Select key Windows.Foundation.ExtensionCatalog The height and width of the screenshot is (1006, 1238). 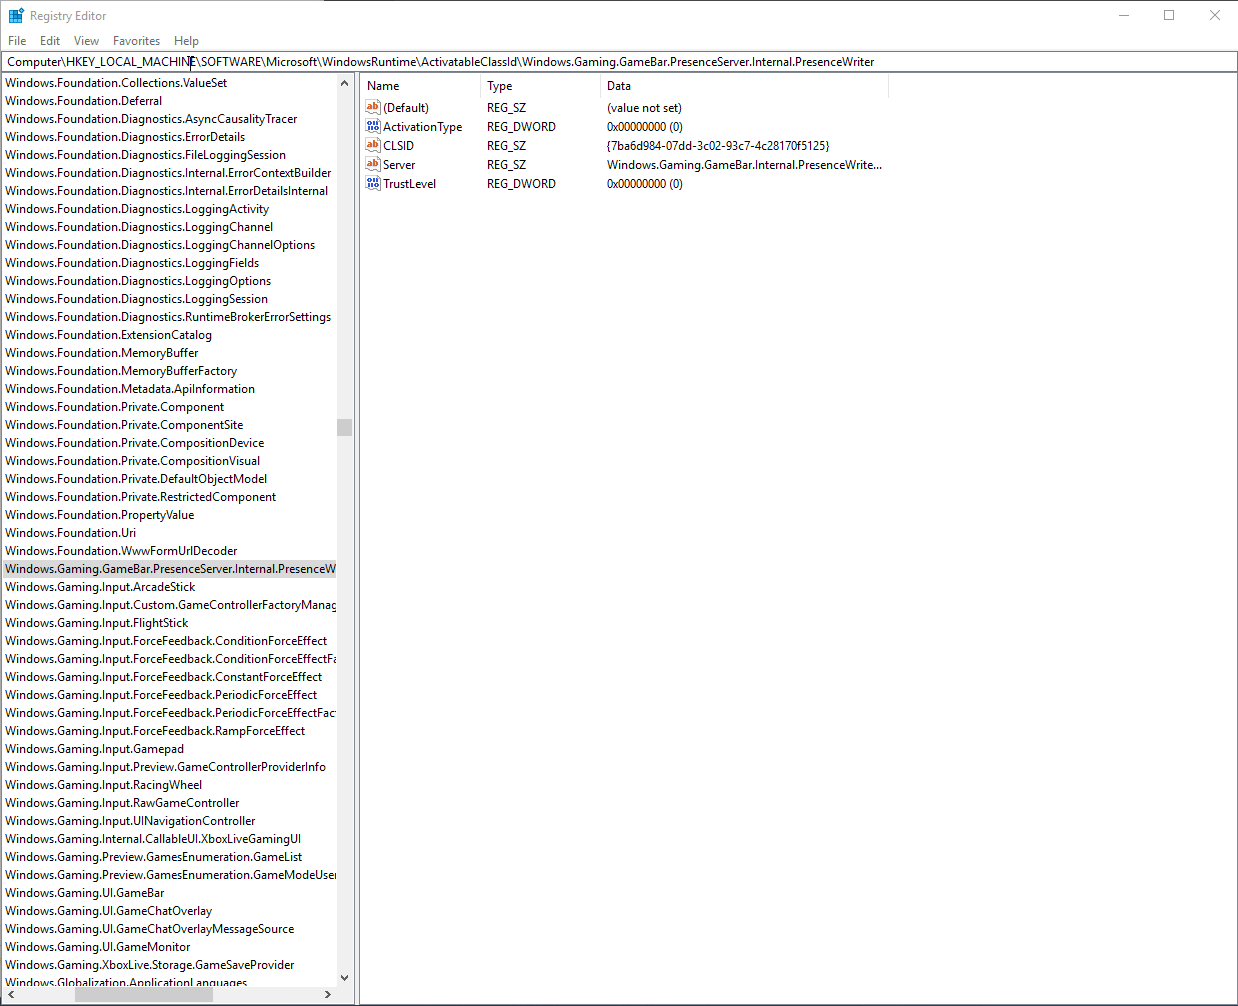[108, 335]
